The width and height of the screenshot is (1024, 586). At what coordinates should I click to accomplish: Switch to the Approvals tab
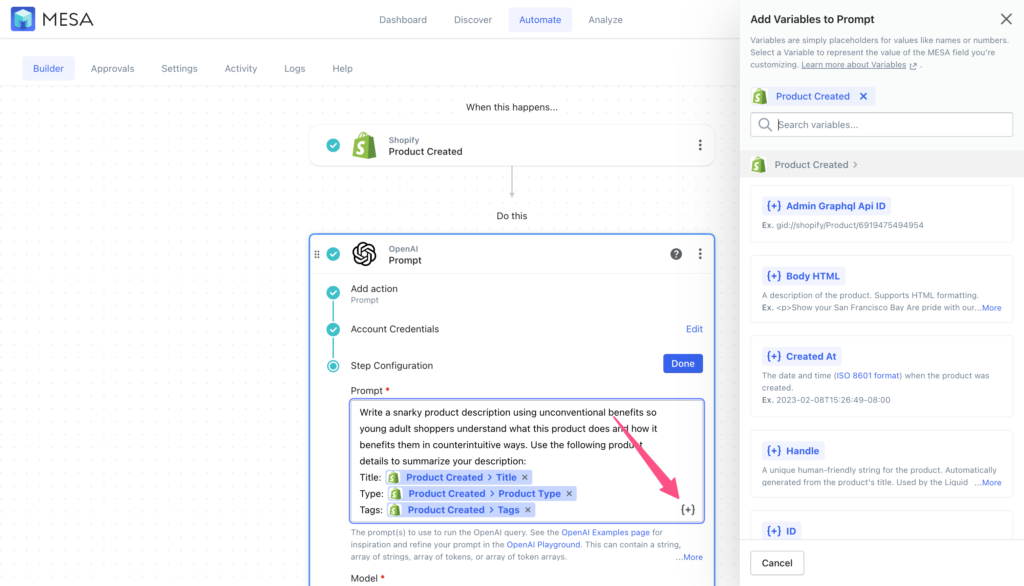pos(112,68)
